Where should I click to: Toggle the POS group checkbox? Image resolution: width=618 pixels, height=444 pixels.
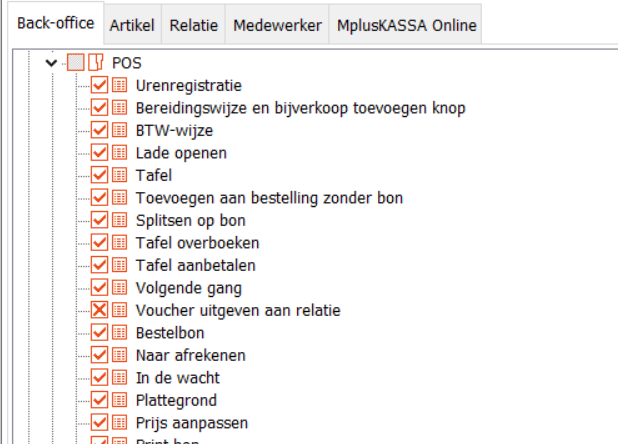(76, 63)
